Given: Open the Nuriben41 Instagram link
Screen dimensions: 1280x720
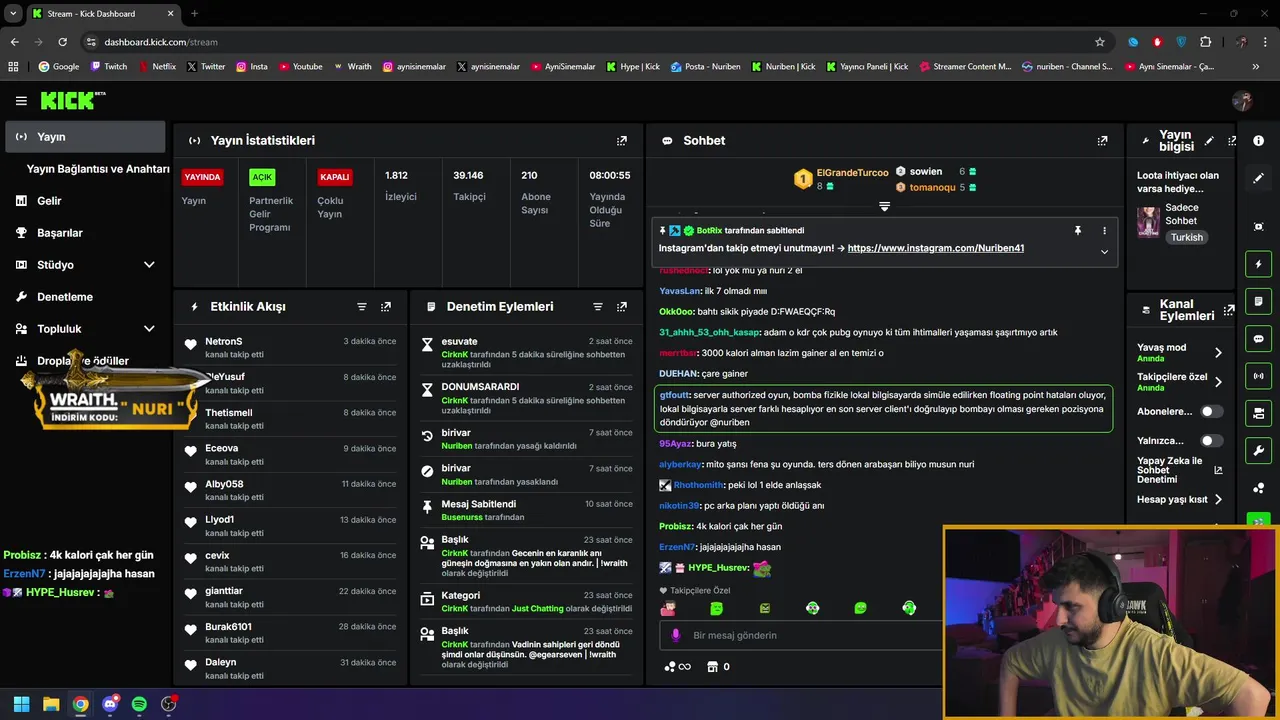Looking at the screenshot, I should point(935,248).
